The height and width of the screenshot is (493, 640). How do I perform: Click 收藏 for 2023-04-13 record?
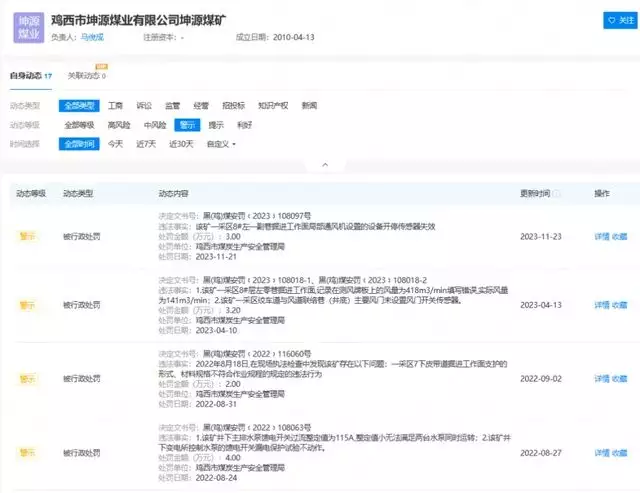620,305
